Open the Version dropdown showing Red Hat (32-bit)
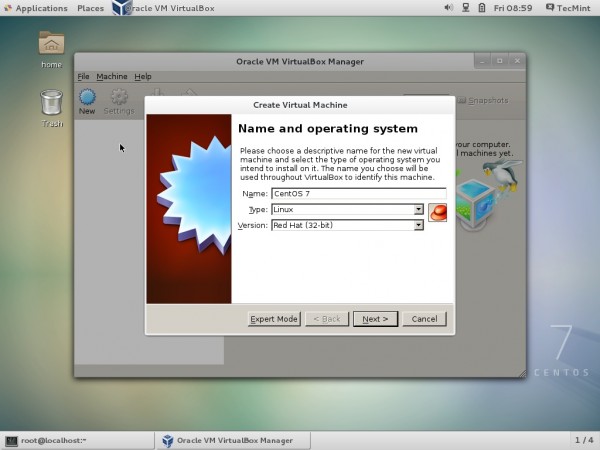Image resolution: width=600 pixels, height=450 pixels. tap(347, 225)
